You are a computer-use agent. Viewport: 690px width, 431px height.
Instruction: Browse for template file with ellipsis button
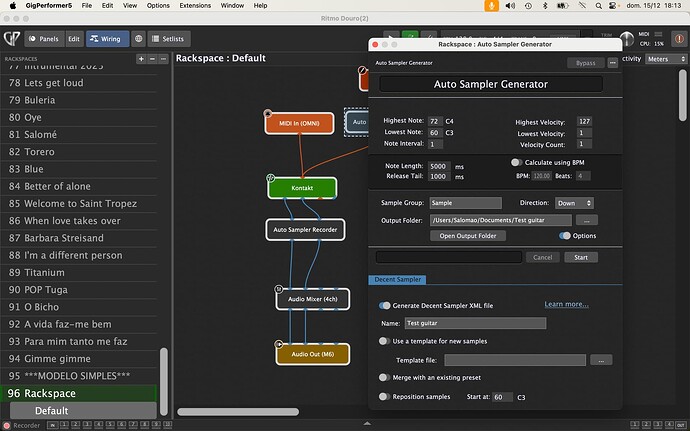[x=601, y=360]
